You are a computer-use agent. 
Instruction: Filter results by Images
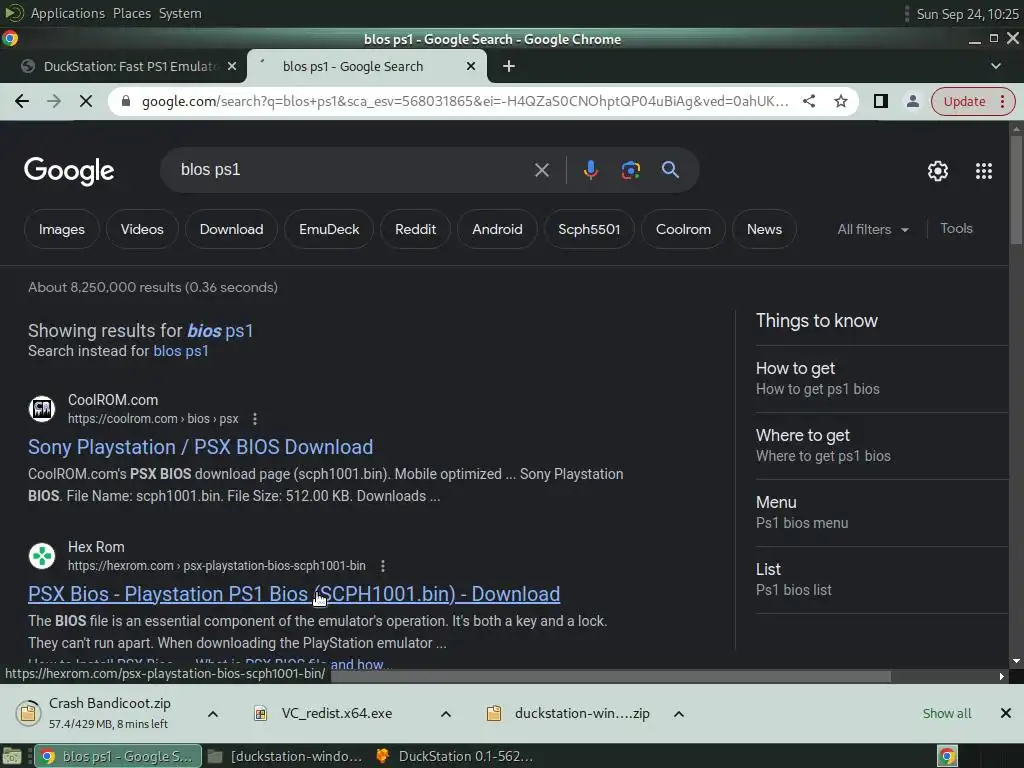(x=61, y=229)
